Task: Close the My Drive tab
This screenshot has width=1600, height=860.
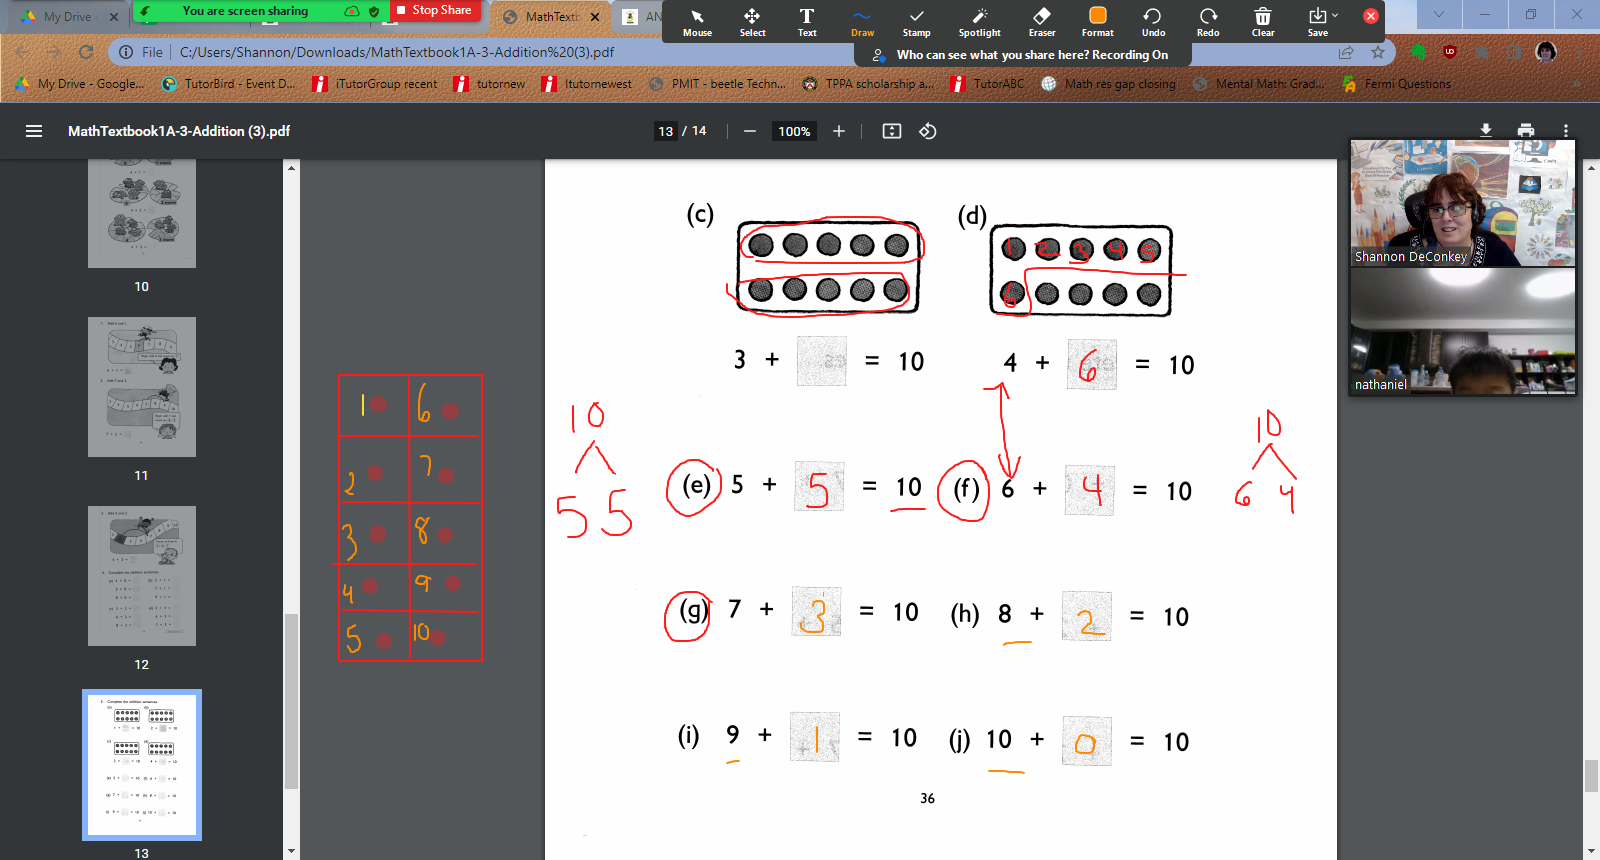Action: coord(113,17)
